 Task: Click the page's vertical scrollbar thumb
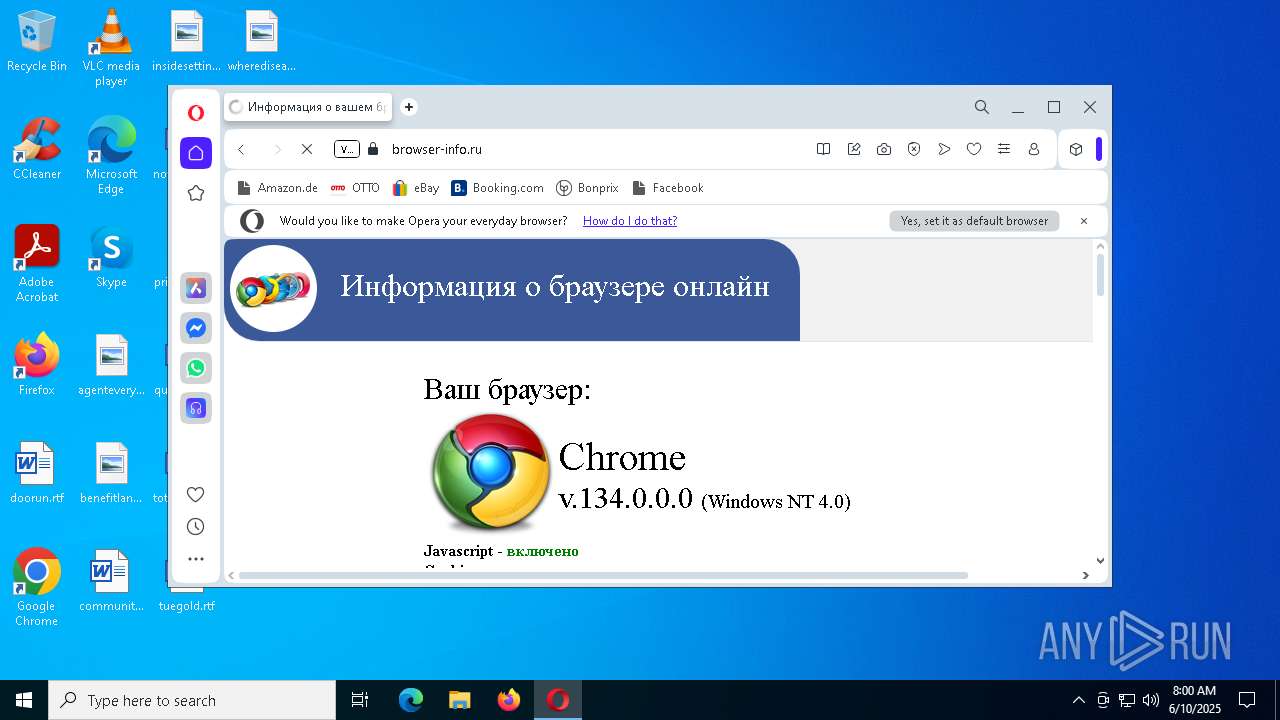click(1101, 275)
